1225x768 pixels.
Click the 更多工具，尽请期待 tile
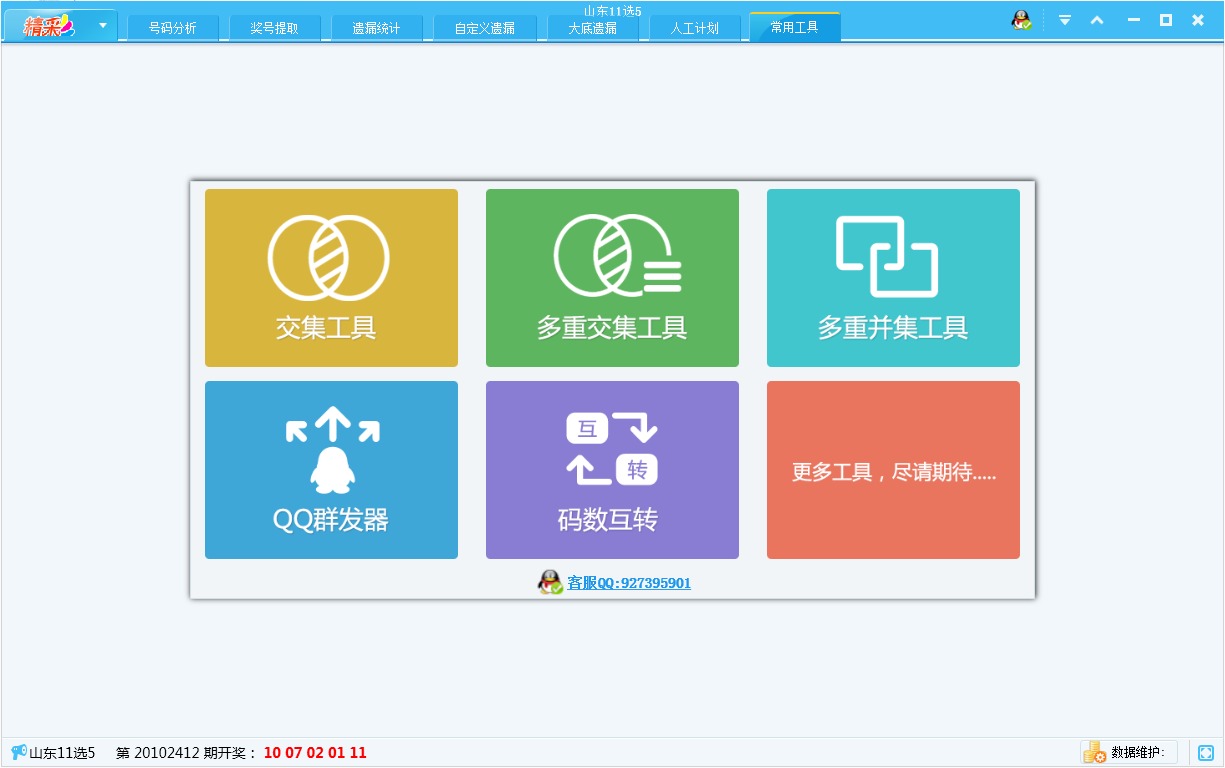[x=893, y=470]
